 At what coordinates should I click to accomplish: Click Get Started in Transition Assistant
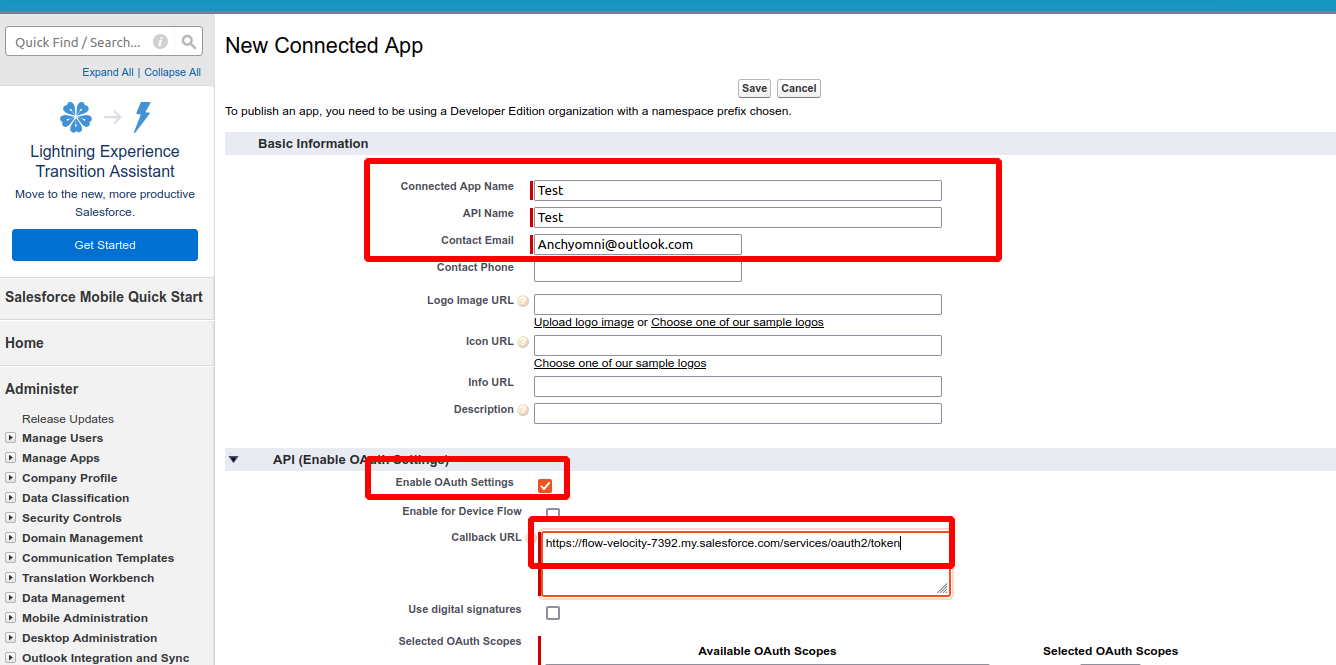(x=105, y=245)
